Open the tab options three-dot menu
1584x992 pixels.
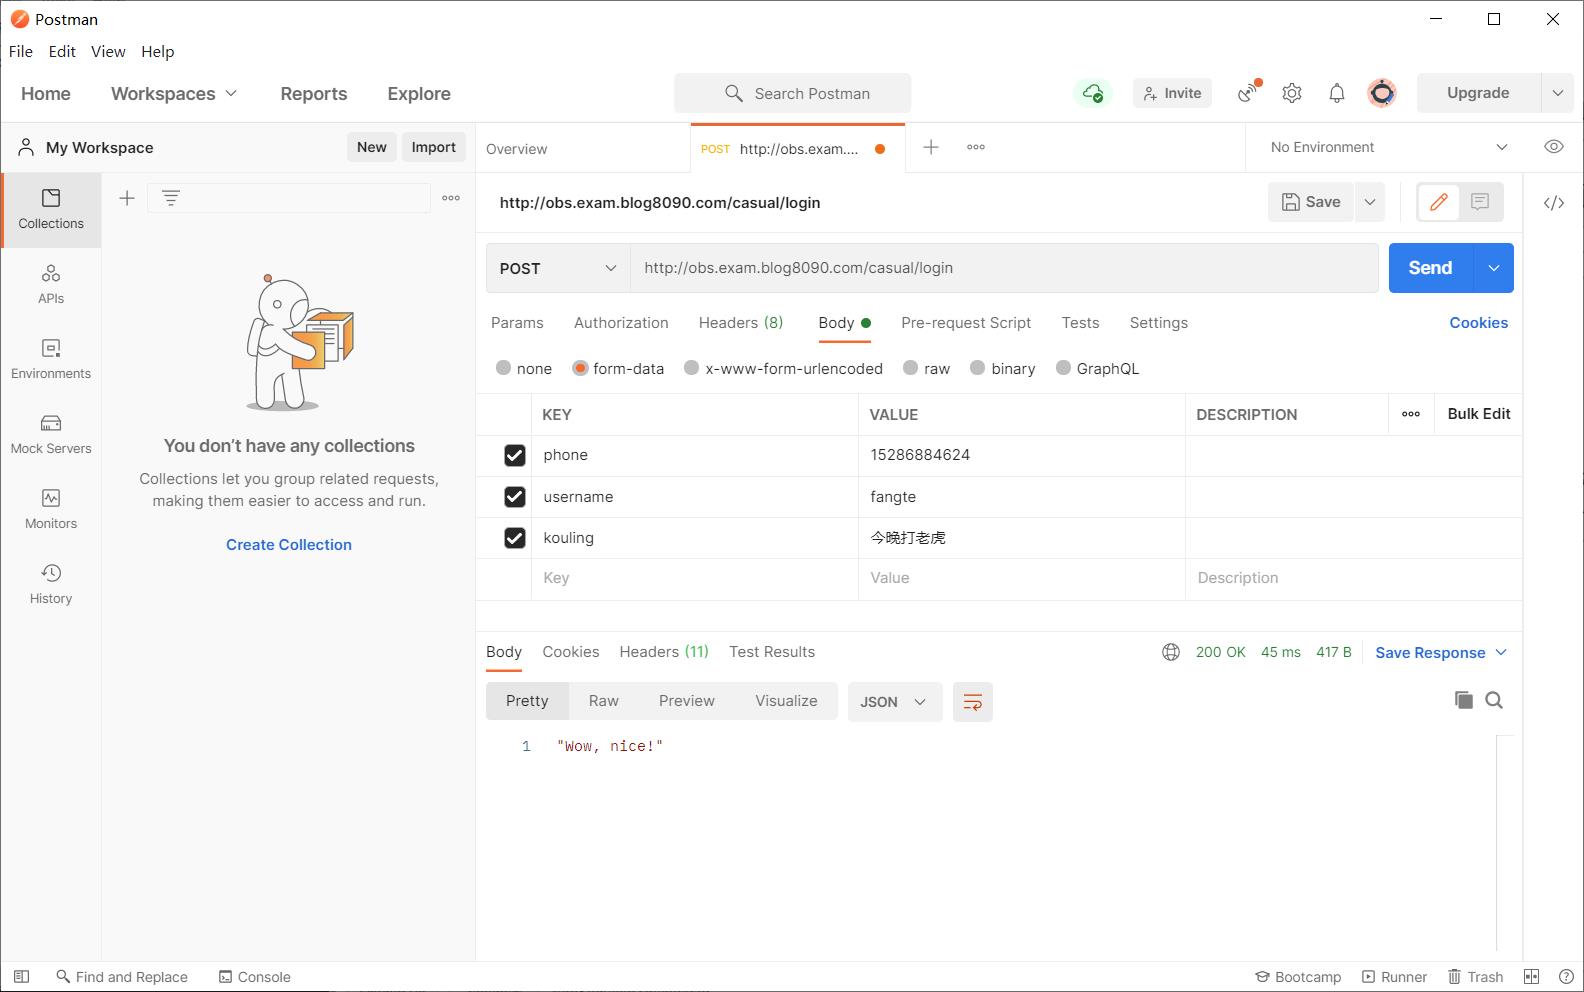coord(976,147)
